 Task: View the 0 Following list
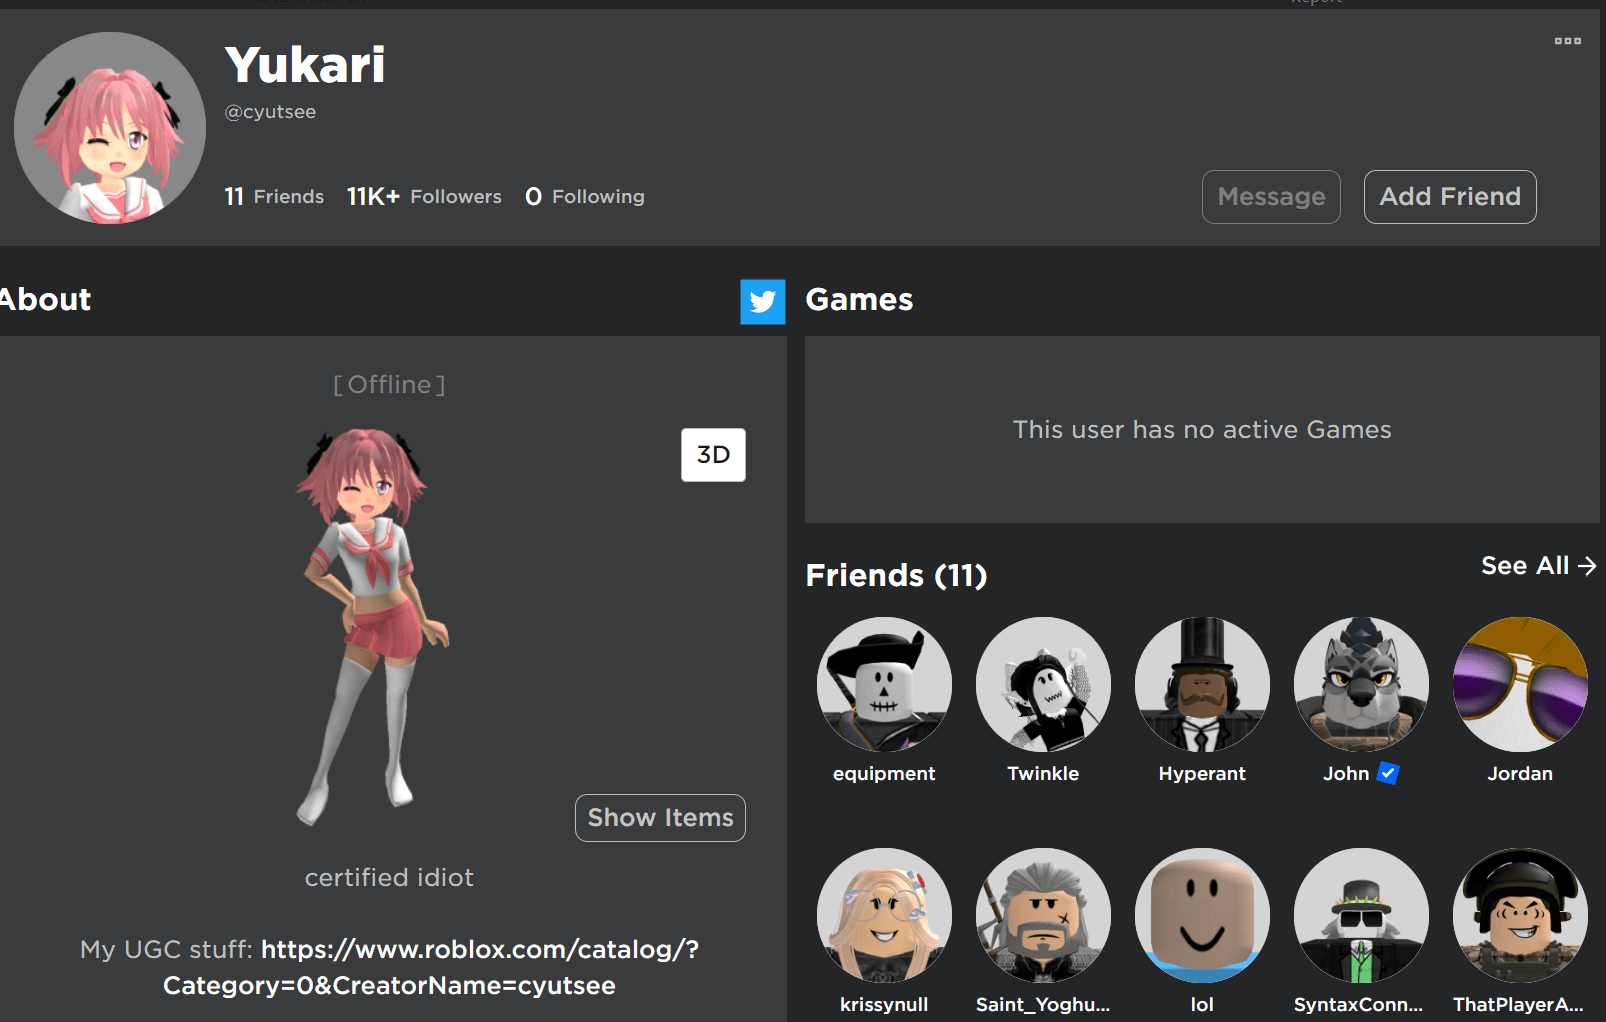(585, 197)
